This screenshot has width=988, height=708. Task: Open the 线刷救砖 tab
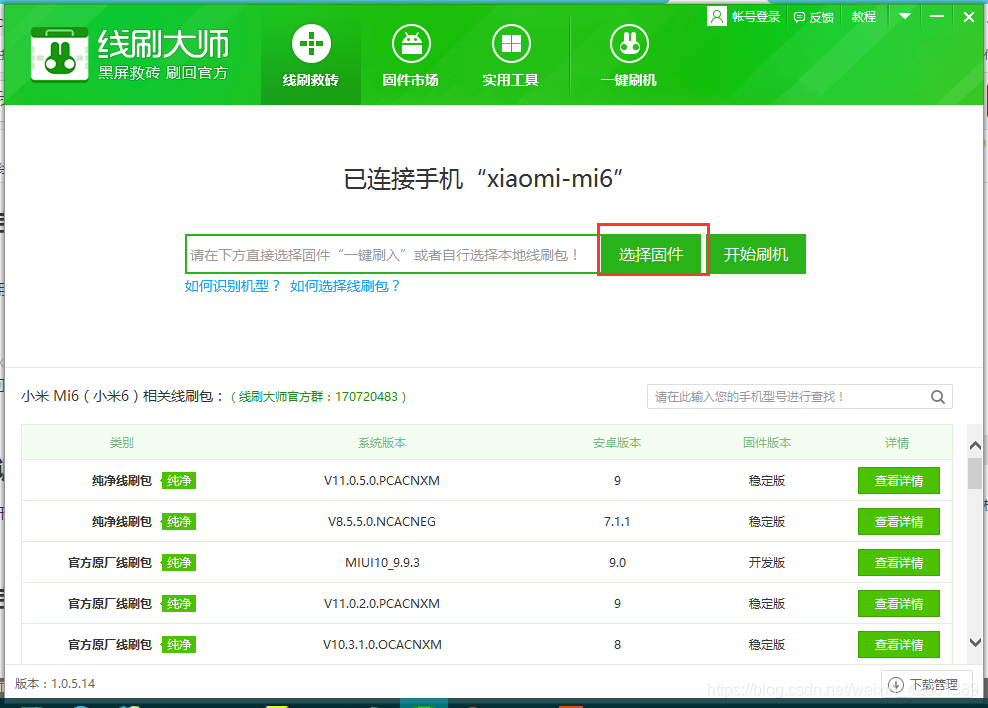click(x=311, y=56)
